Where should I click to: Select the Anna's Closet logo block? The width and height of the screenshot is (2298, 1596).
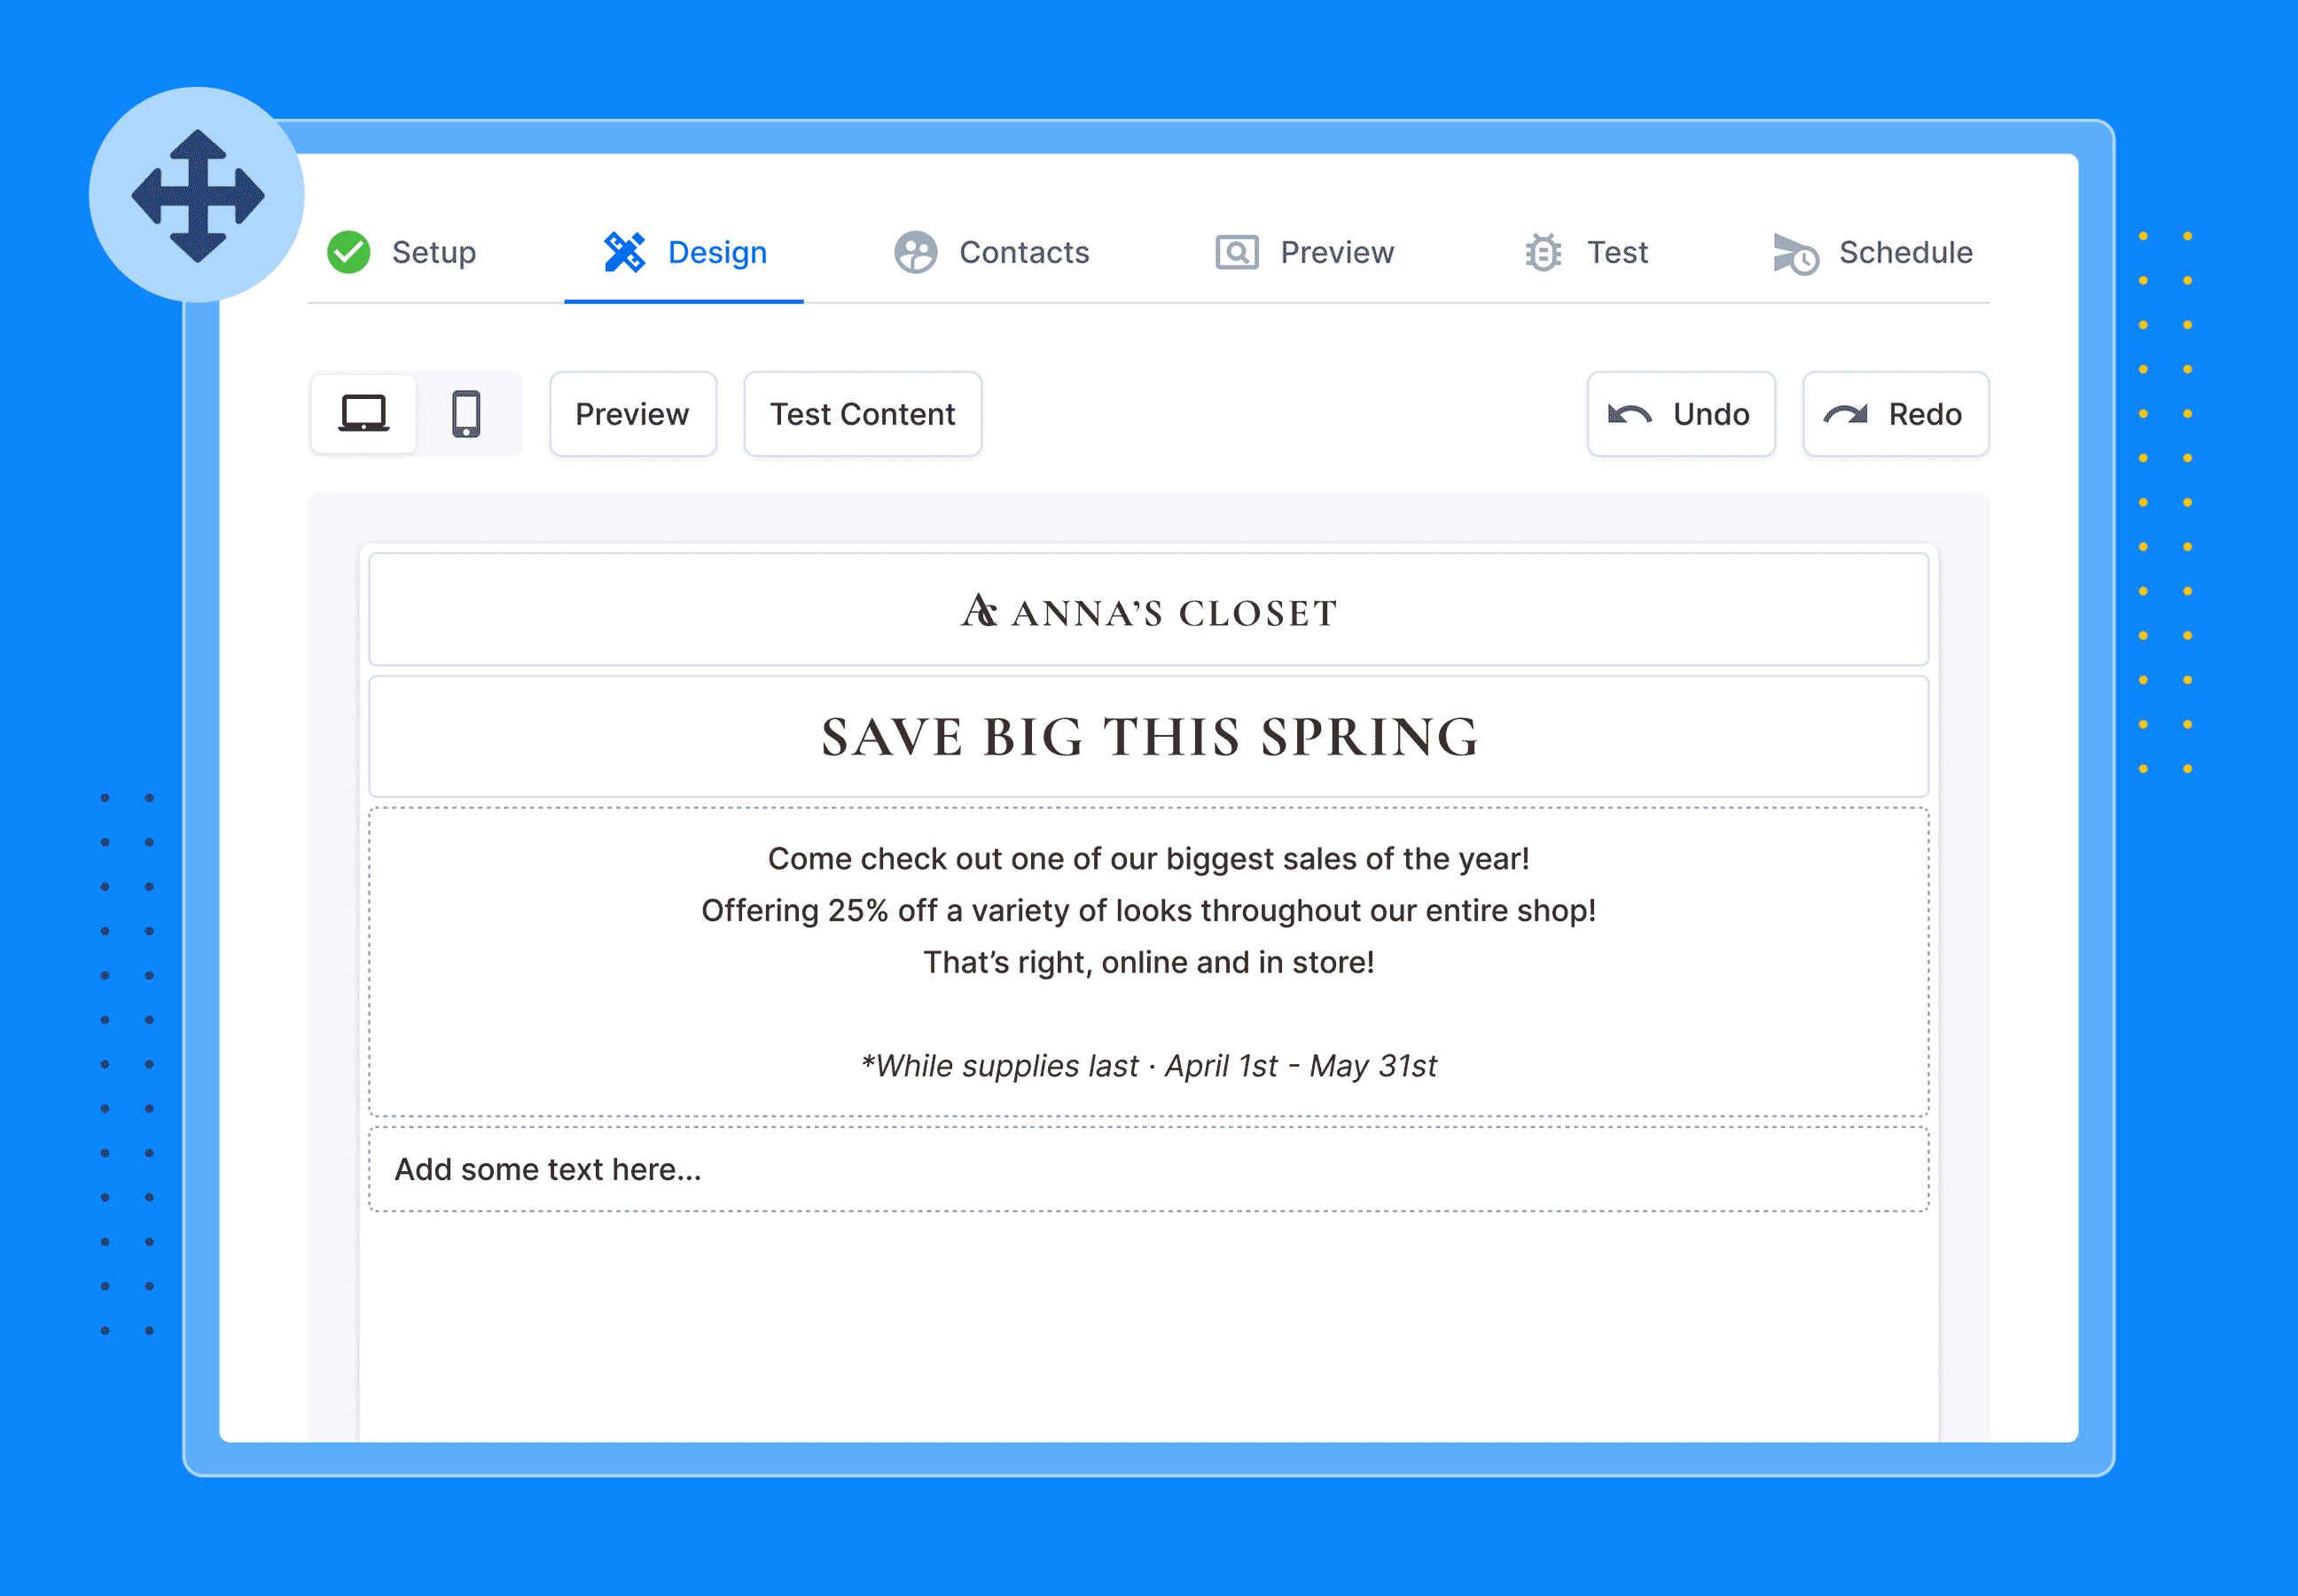click(x=1148, y=609)
